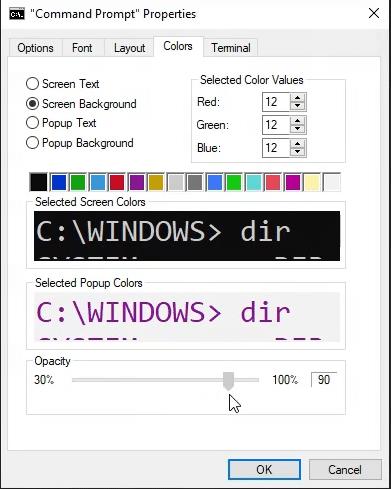Image resolution: width=391 pixels, height=489 pixels.
Task: Click the Green value input field
Action: coord(276,125)
